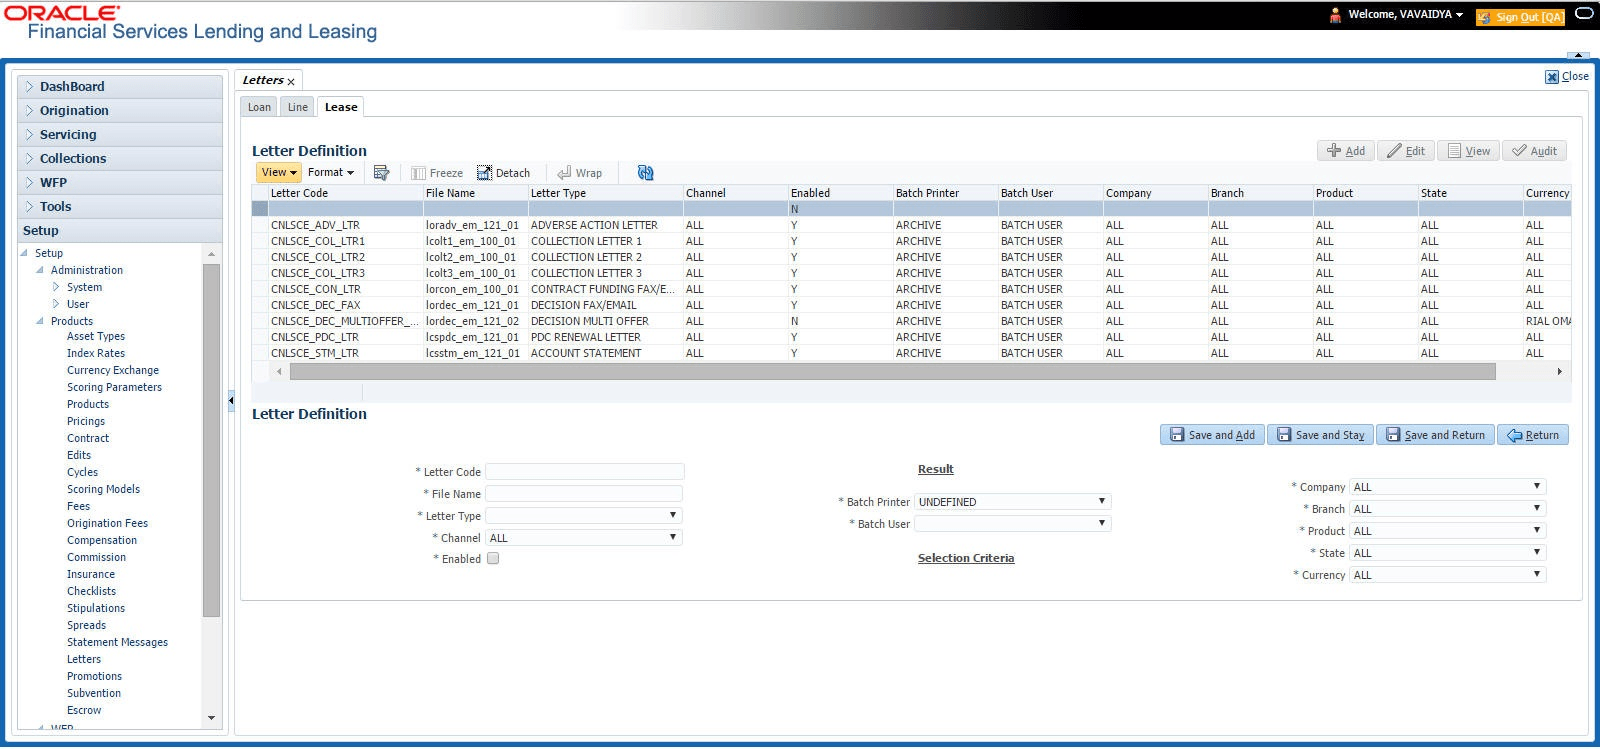Image resolution: width=1600 pixels, height=749 pixels.
Task: Open the Statement Messages link in sidebar
Action: [117, 642]
